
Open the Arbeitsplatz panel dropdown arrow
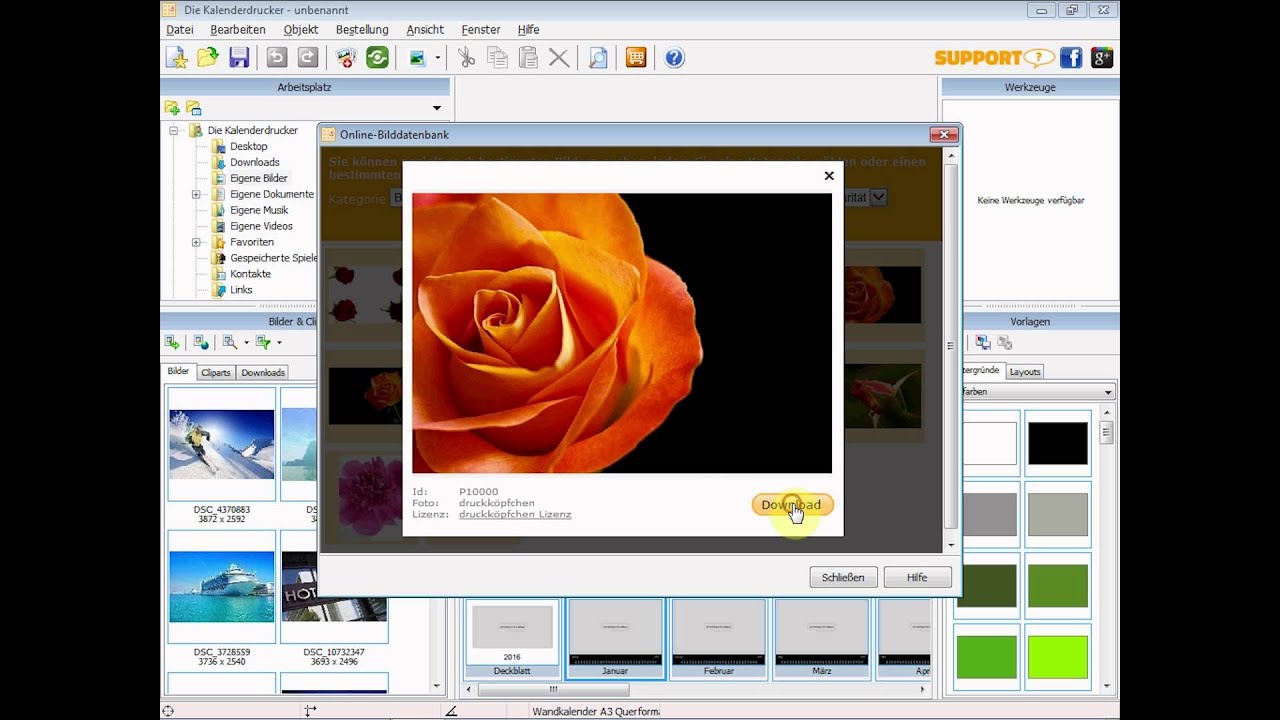pos(437,108)
